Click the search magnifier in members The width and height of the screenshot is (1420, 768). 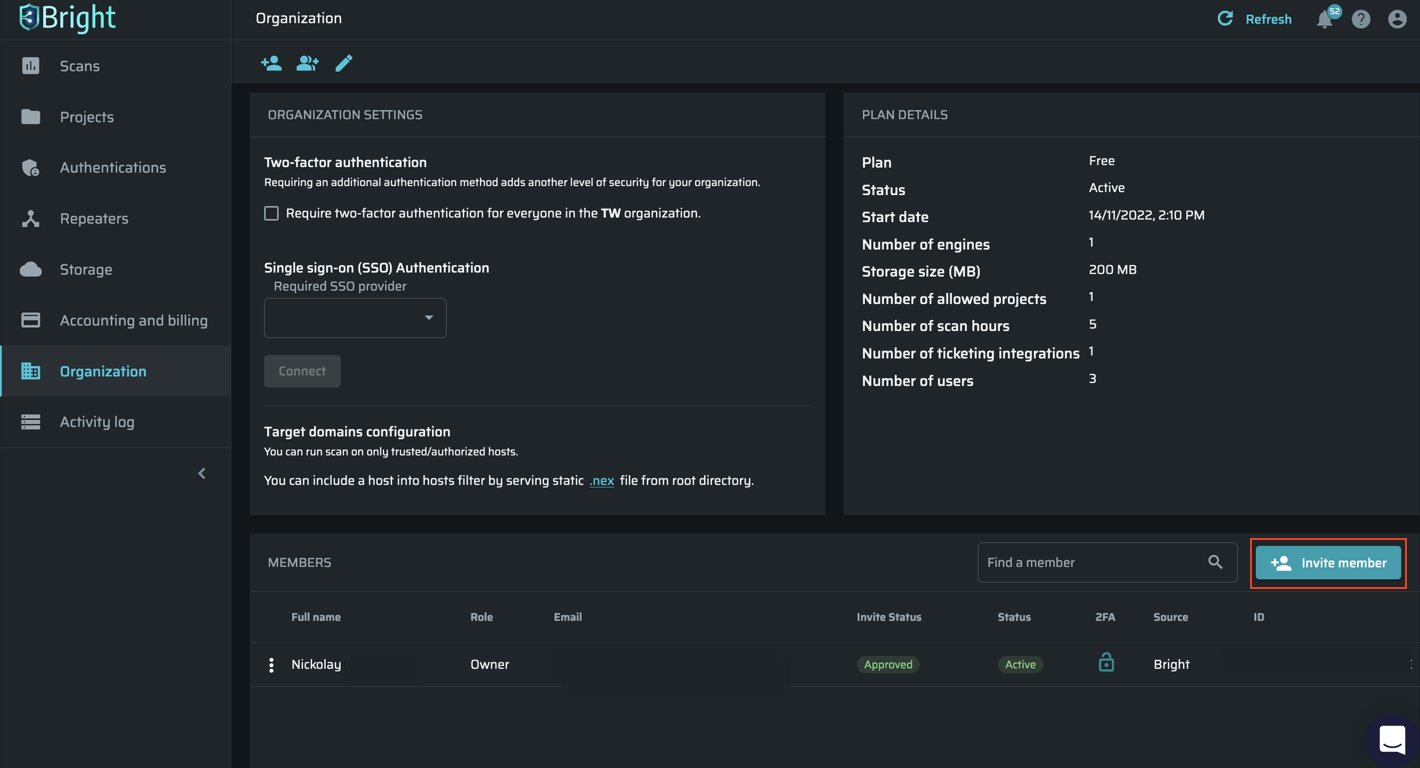tap(1215, 562)
